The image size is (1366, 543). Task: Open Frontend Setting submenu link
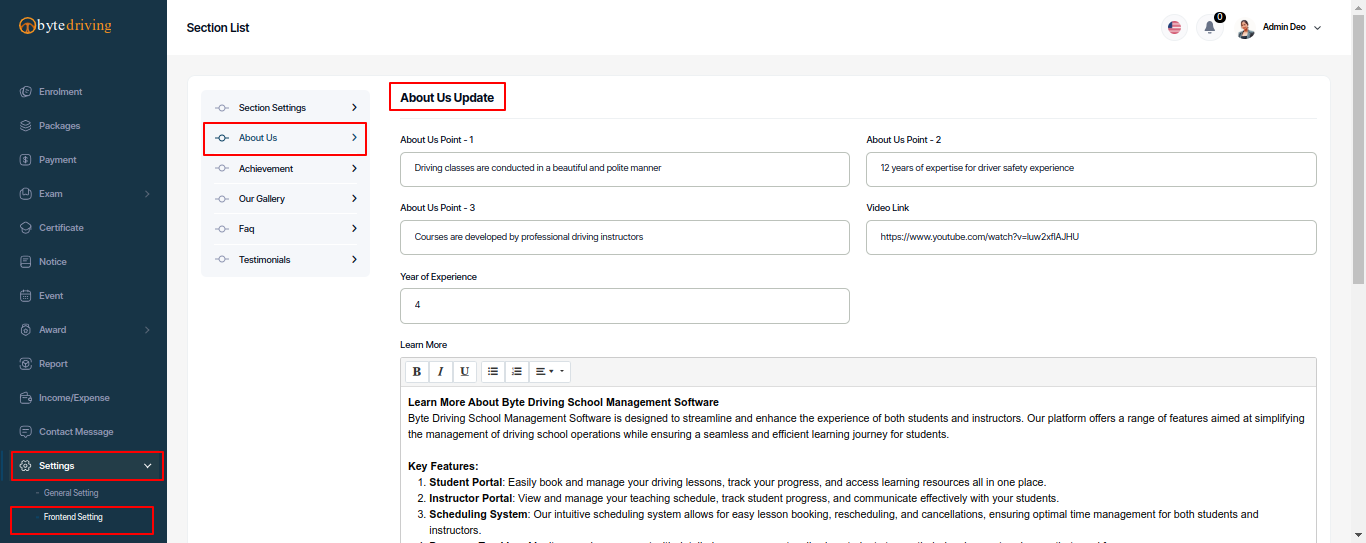73,517
